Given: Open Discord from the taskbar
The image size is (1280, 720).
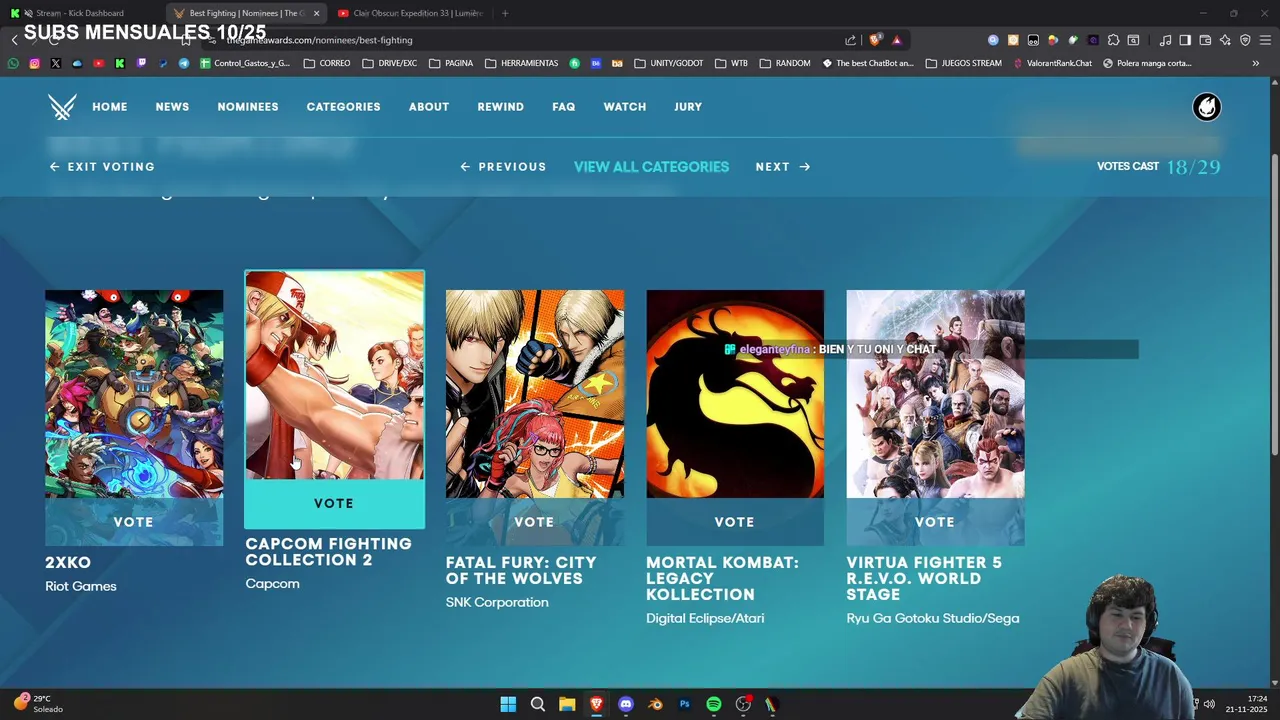Looking at the screenshot, I should [x=626, y=704].
